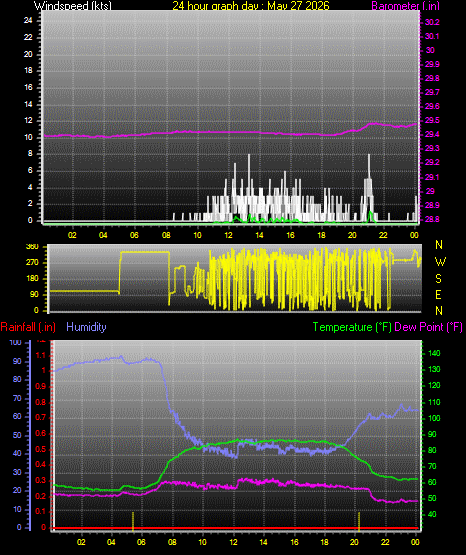Click the E compass label beside wind direction
The width and height of the screenshot is (466, 555).
(438, 294)
